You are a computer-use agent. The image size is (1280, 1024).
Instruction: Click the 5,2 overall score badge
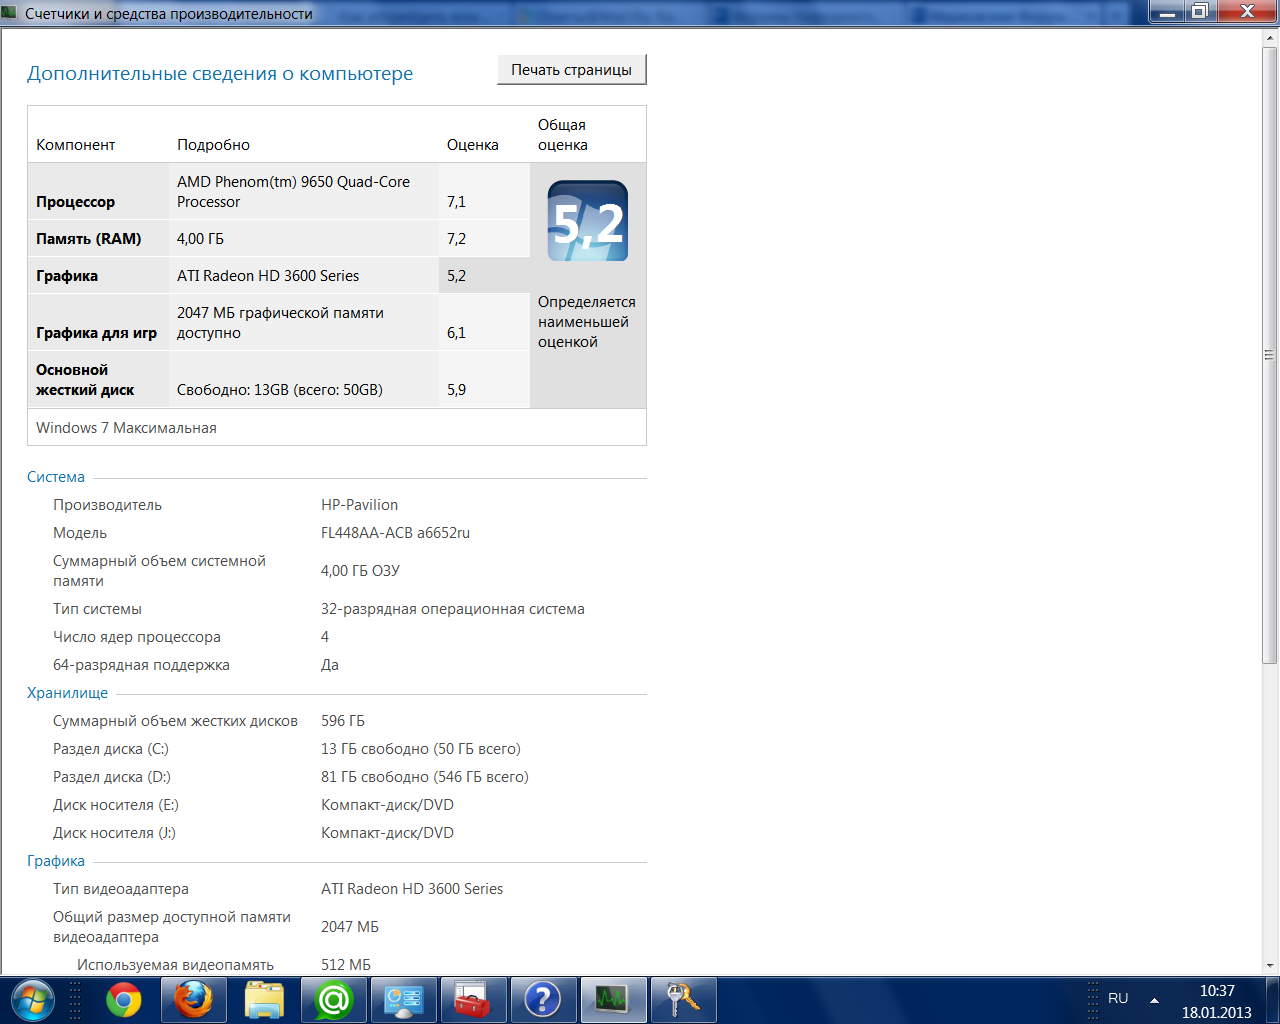pyautogui.click(x=588, y=221)
